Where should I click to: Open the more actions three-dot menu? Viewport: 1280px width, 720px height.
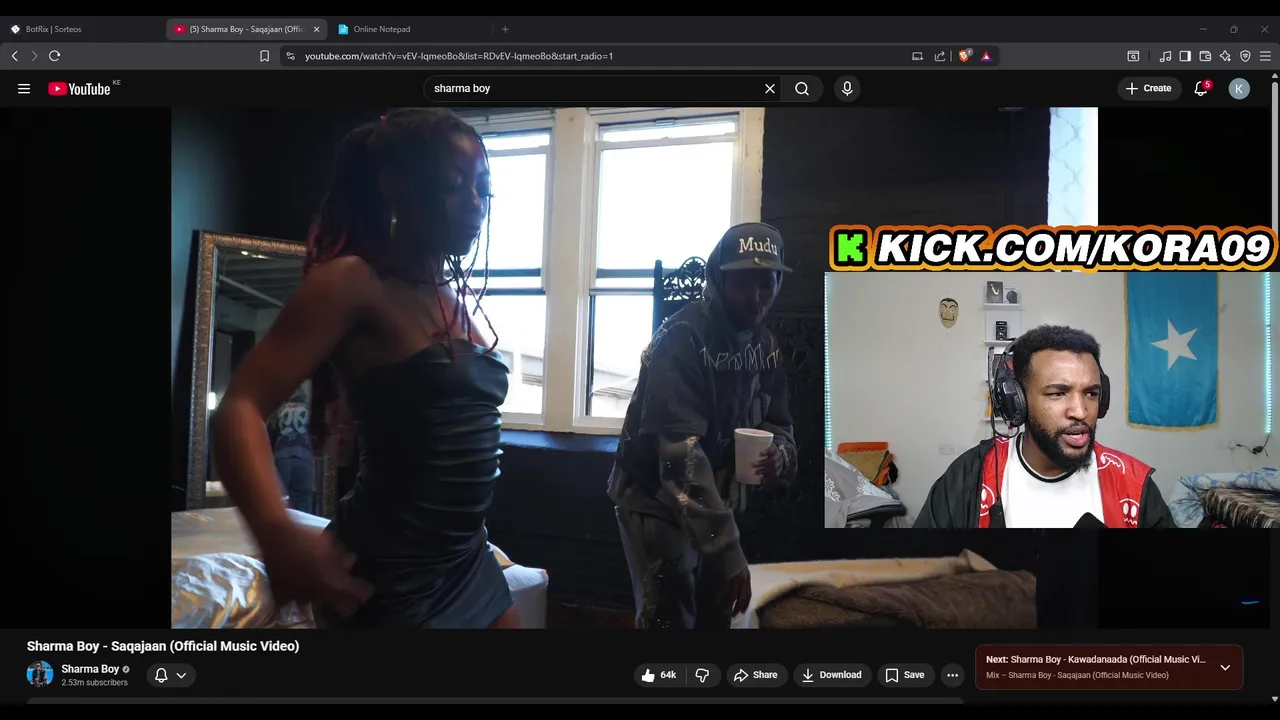[x=952, y=675]
